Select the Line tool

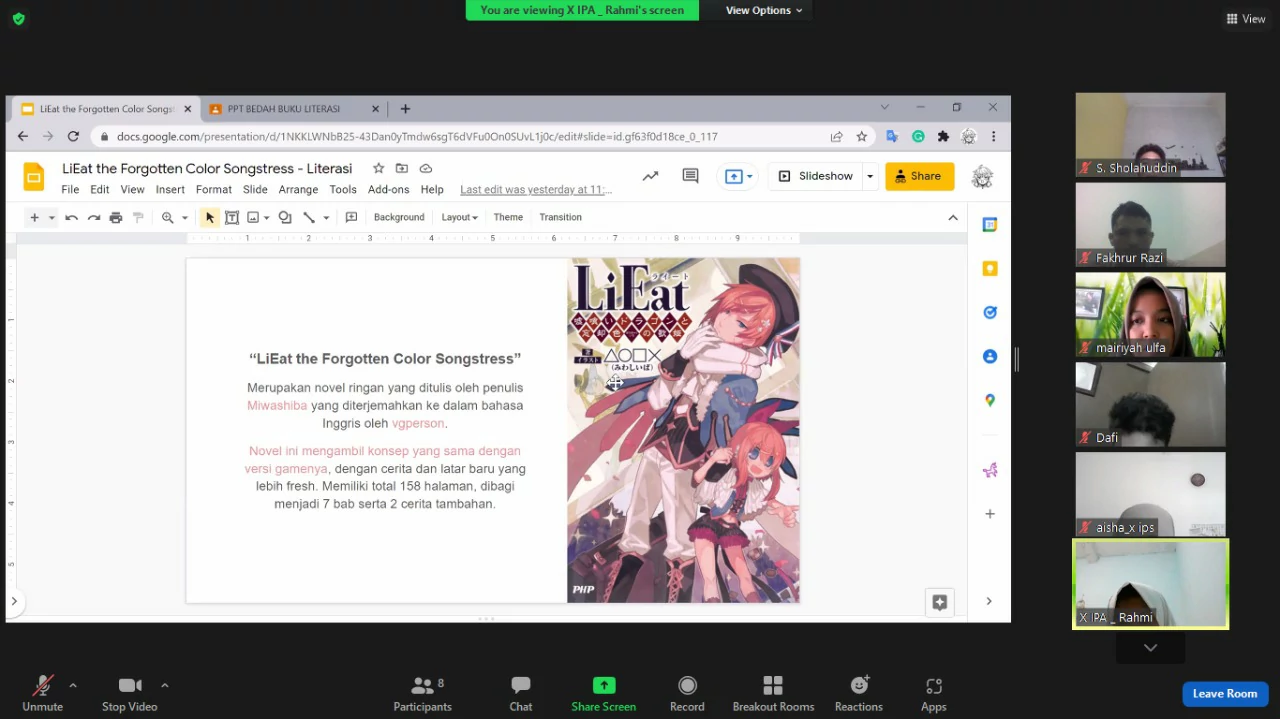tap(309, 217)
